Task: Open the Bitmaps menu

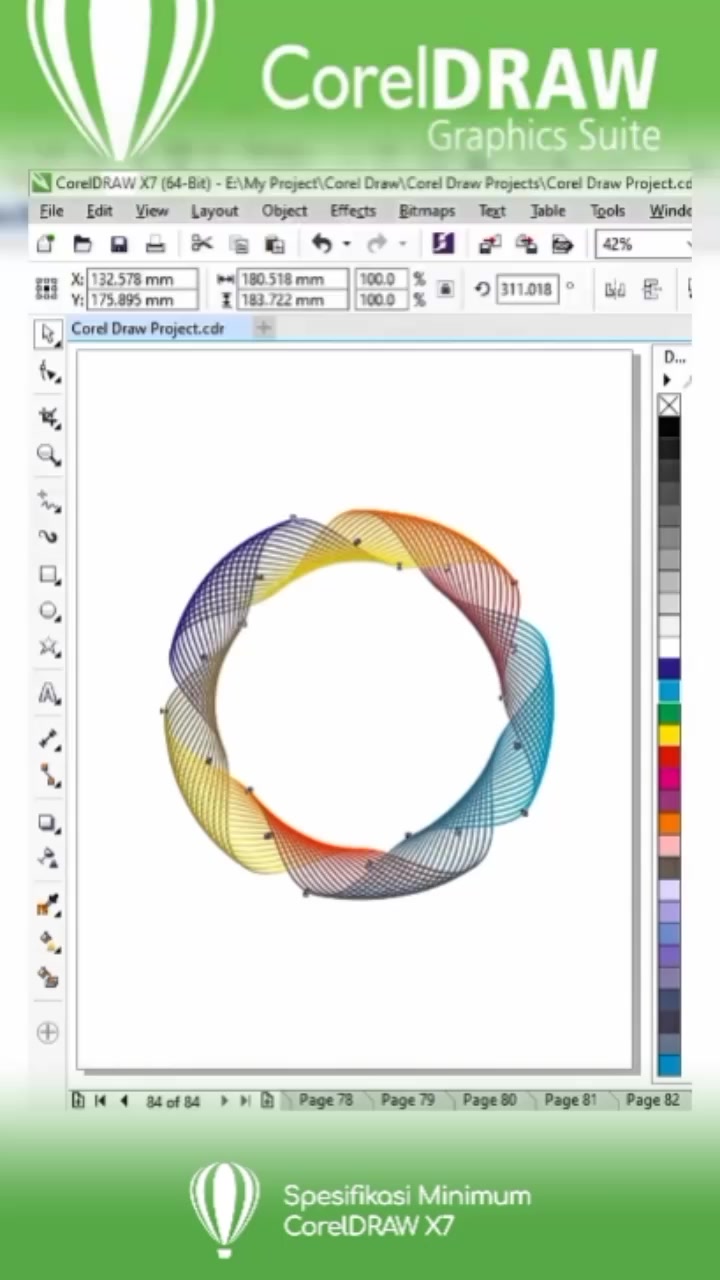Action: click(x=427, y=211)
